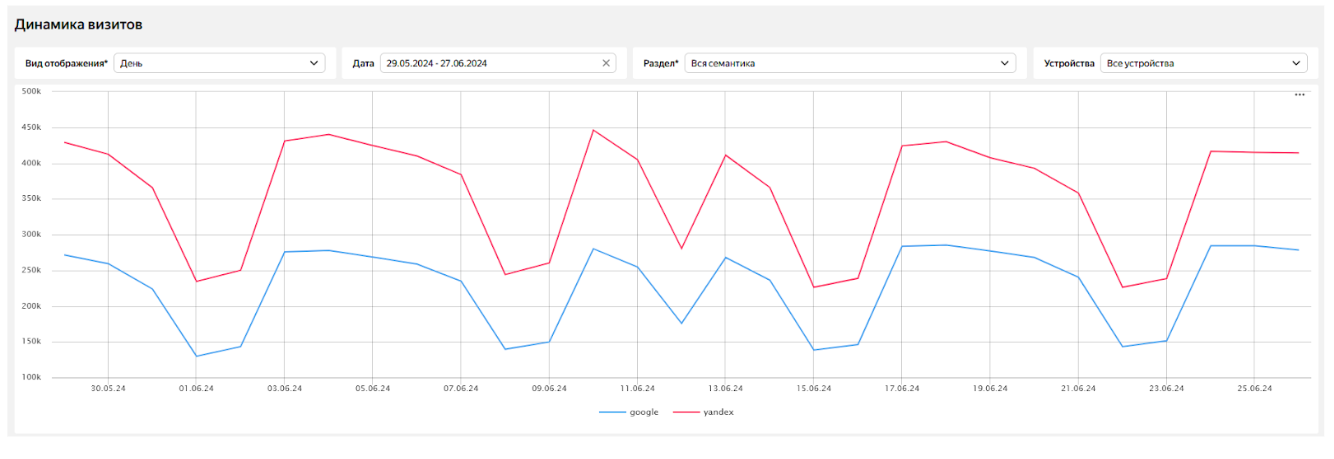Click the 03.06.24 x-axis date label

pos(284,388)
